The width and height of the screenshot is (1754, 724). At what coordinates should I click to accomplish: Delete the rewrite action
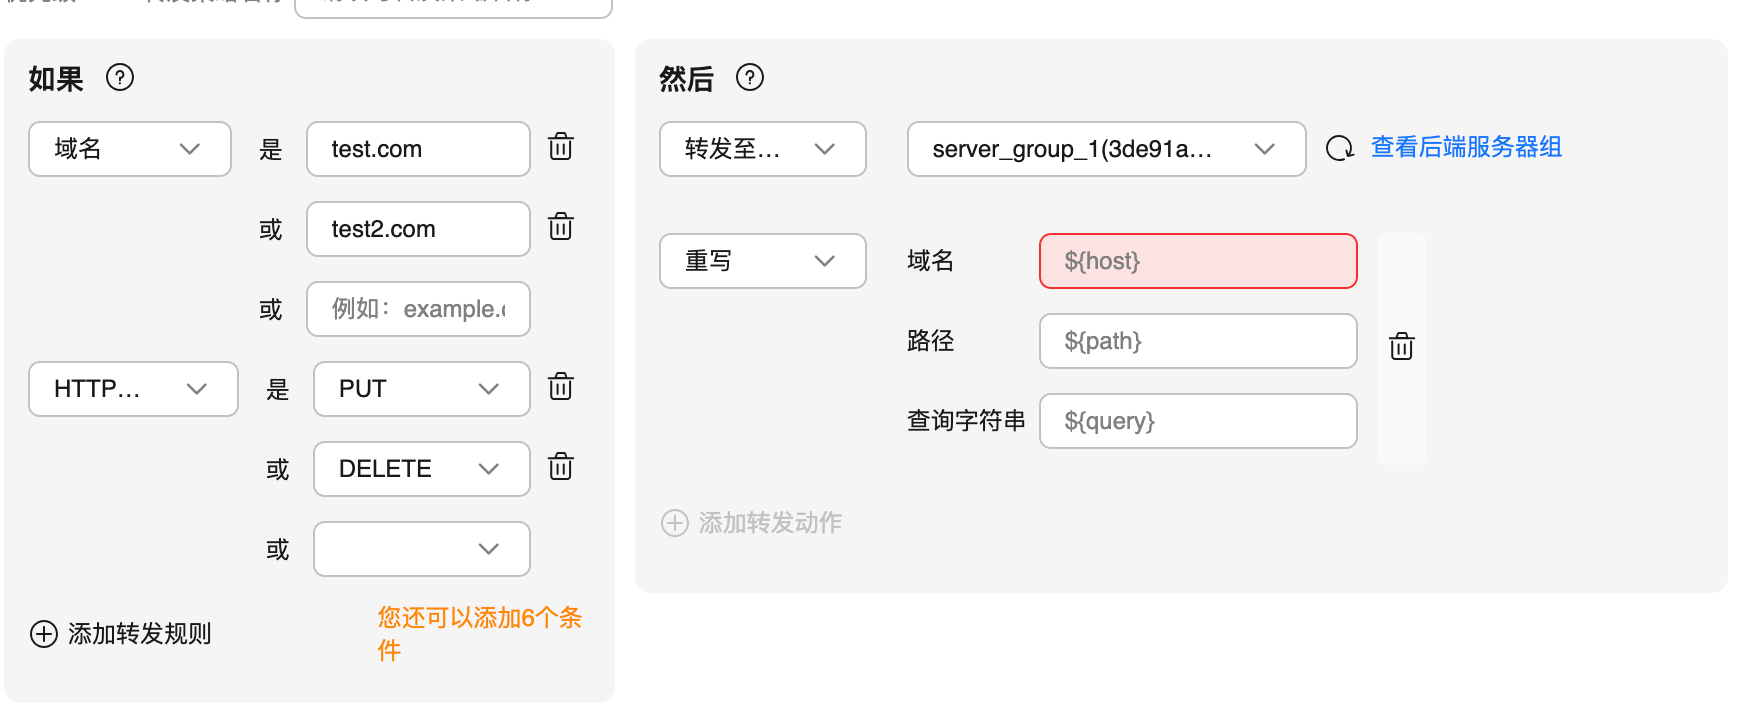1401,347
